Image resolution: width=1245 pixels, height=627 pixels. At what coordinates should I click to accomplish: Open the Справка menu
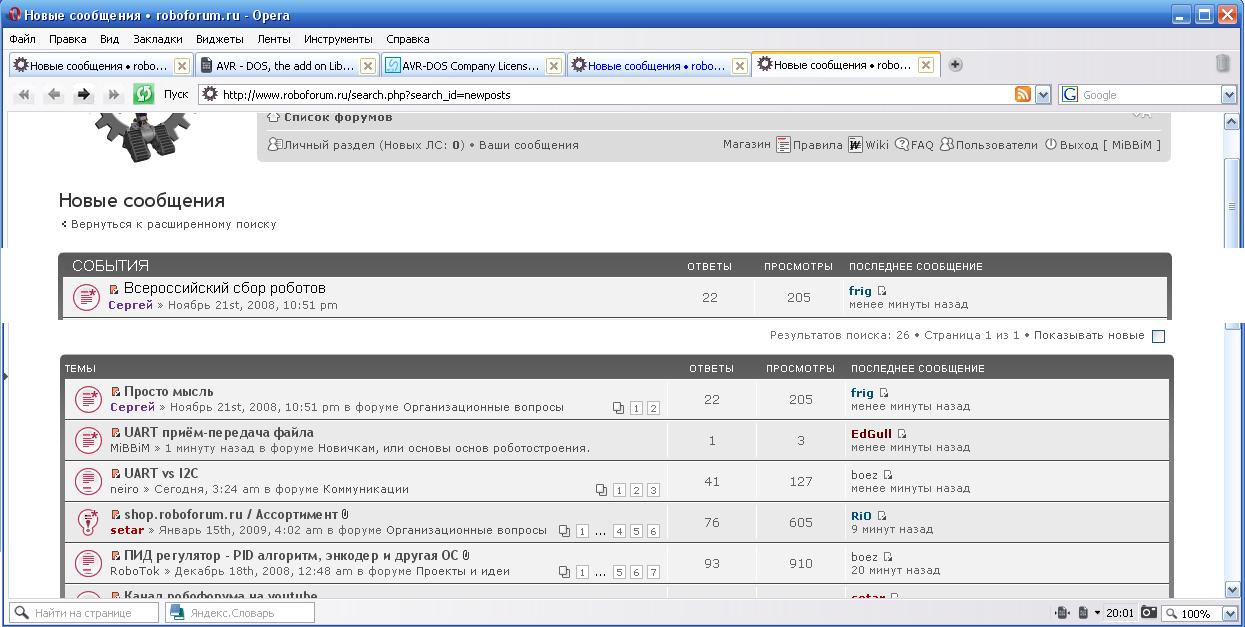pos(407,39)
